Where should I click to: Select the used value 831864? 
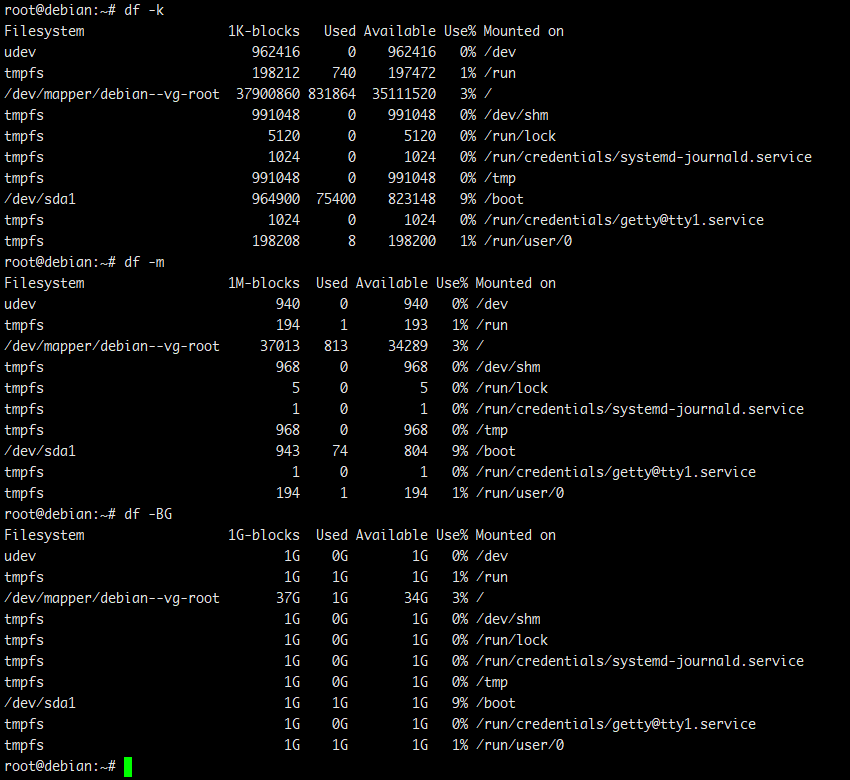332,94
